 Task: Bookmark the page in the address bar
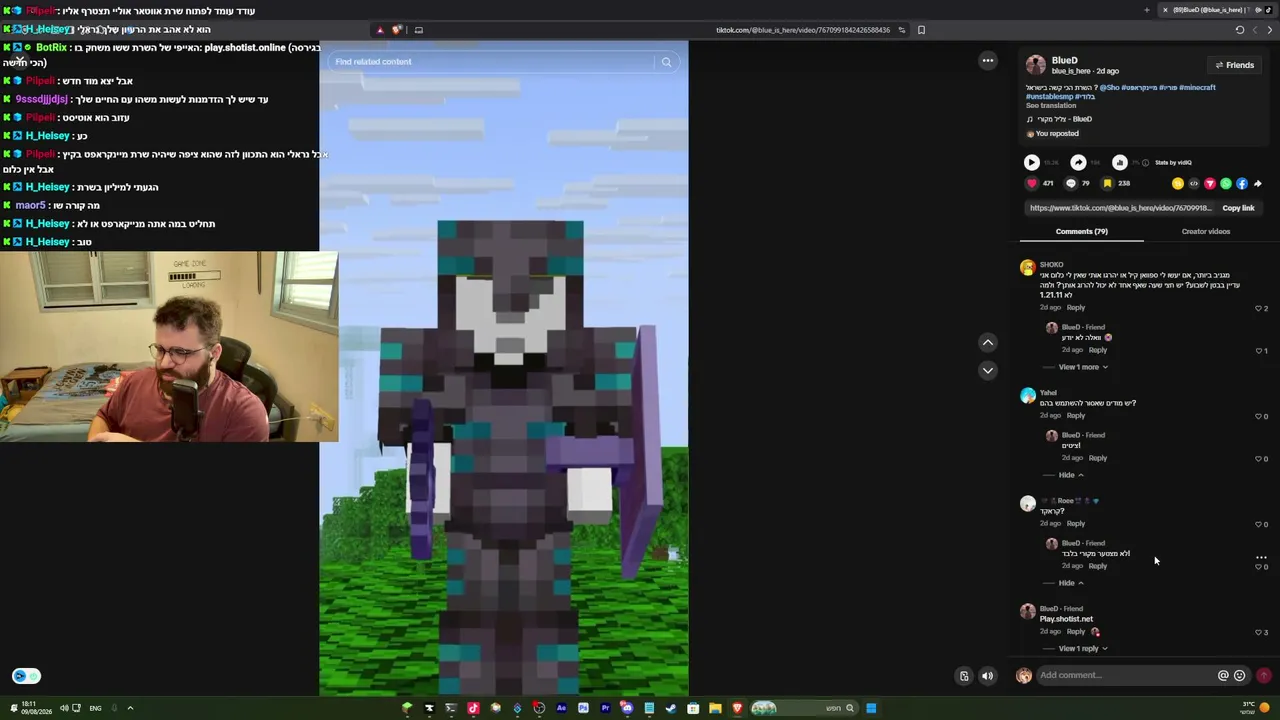click(x=921, y=30)
